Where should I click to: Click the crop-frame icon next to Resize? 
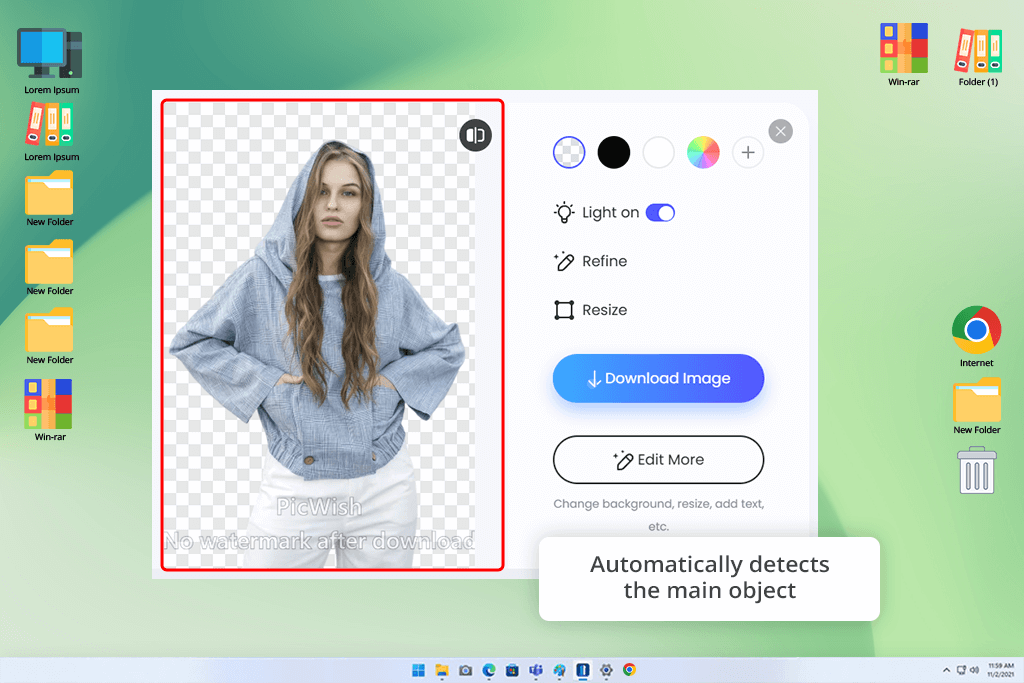tap(564, 310)
